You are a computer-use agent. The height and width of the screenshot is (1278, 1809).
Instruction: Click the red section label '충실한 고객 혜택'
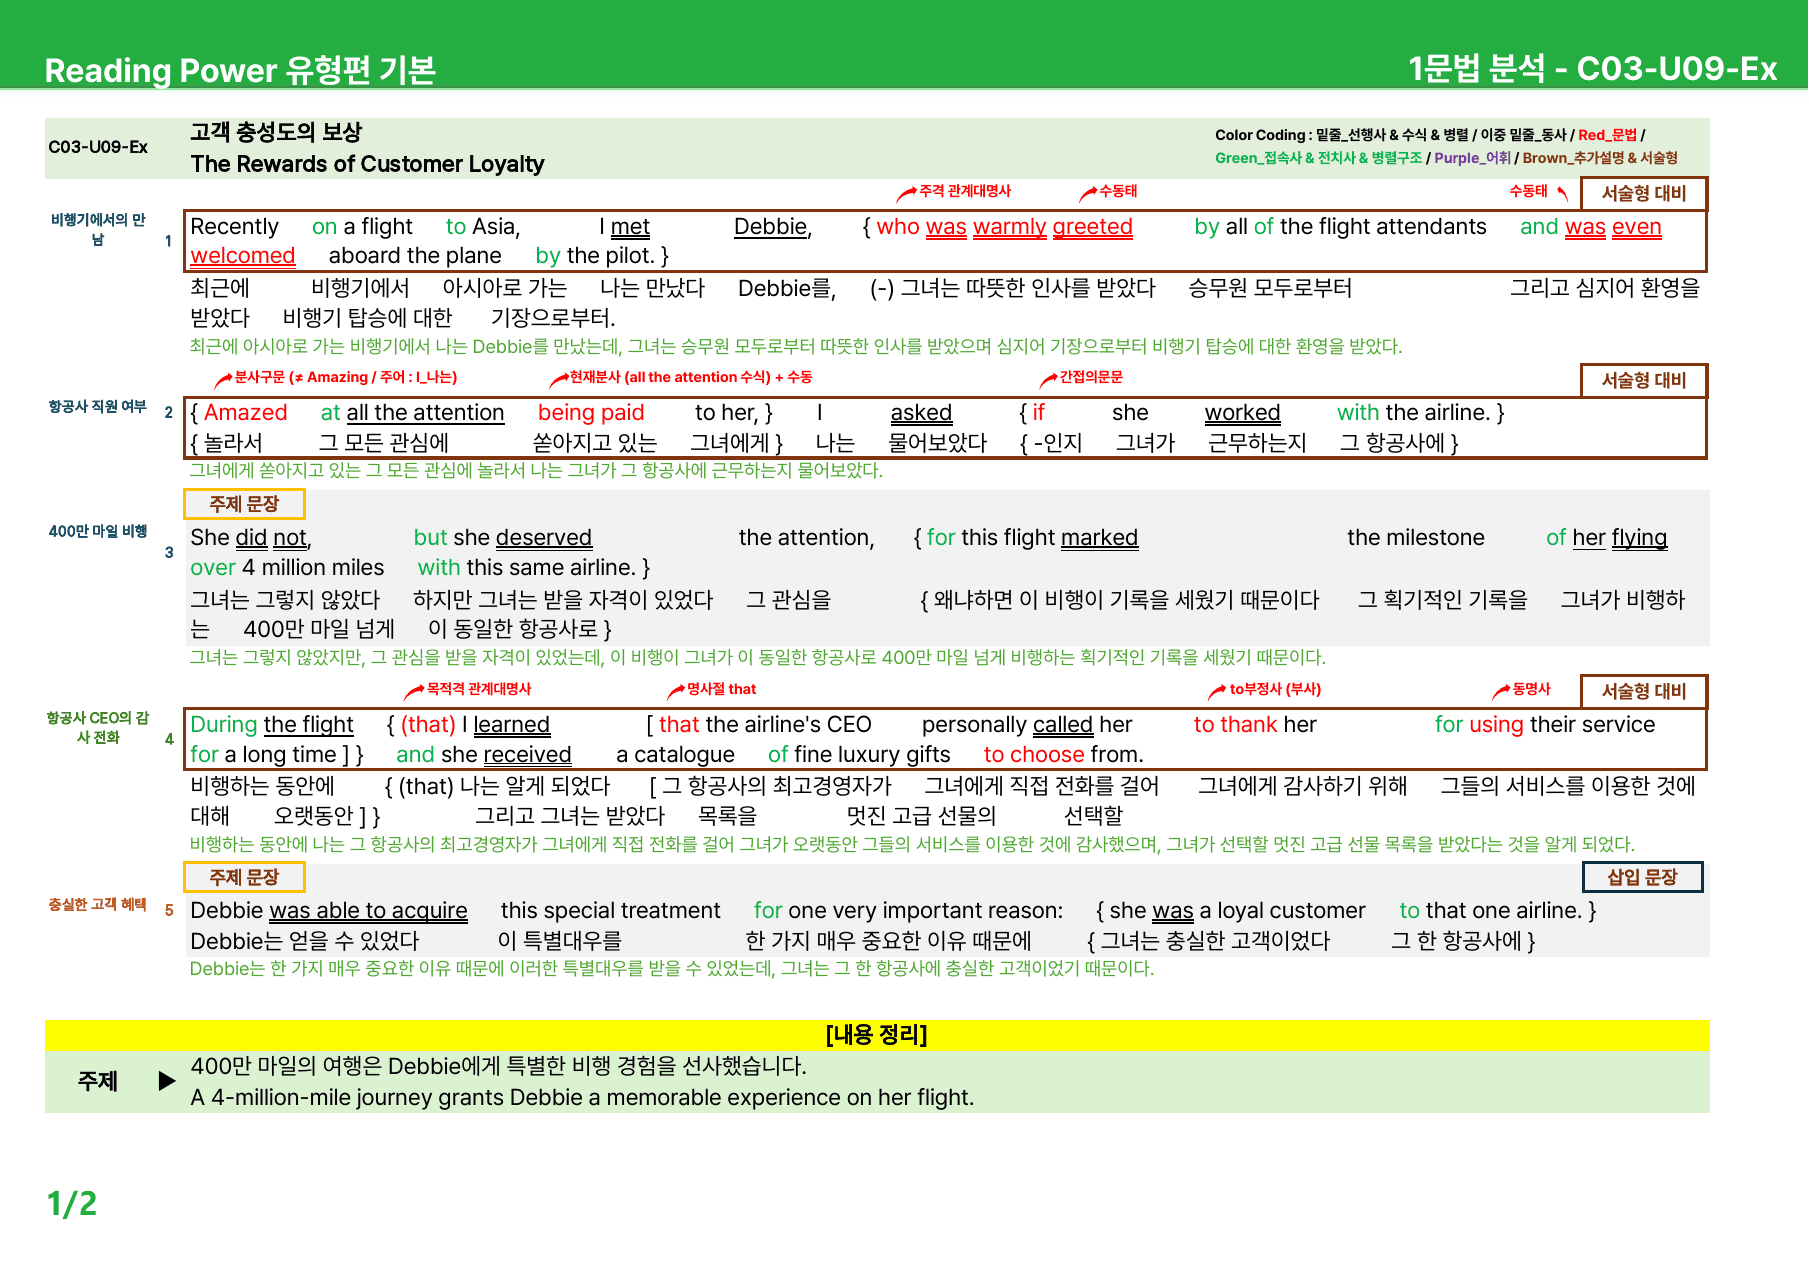pos(97,905)
